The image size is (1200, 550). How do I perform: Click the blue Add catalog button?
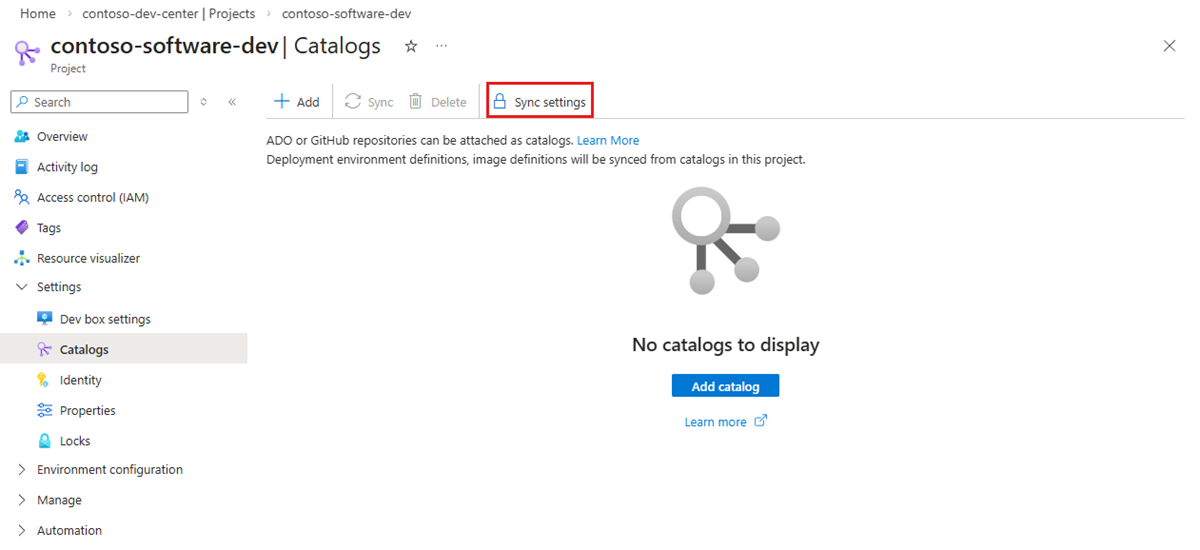pyautogui.click(x=725, y=386)
